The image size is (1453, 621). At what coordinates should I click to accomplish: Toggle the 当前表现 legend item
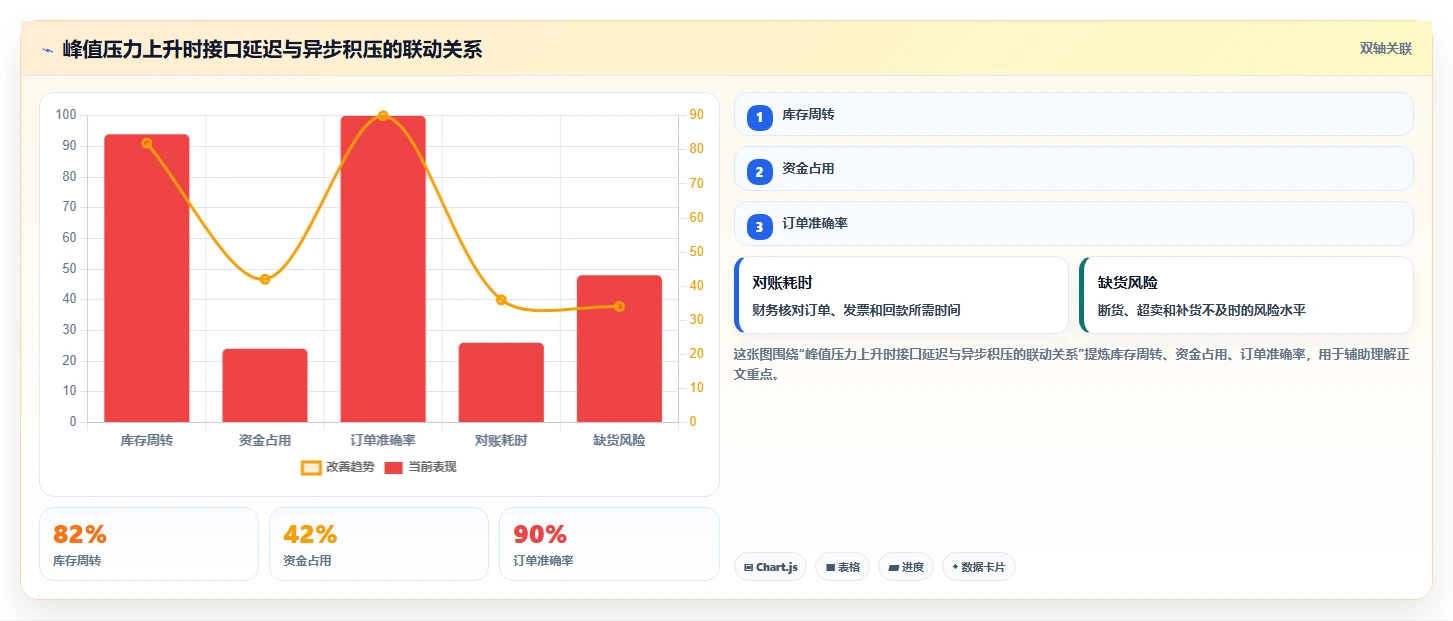click(420, 467)
